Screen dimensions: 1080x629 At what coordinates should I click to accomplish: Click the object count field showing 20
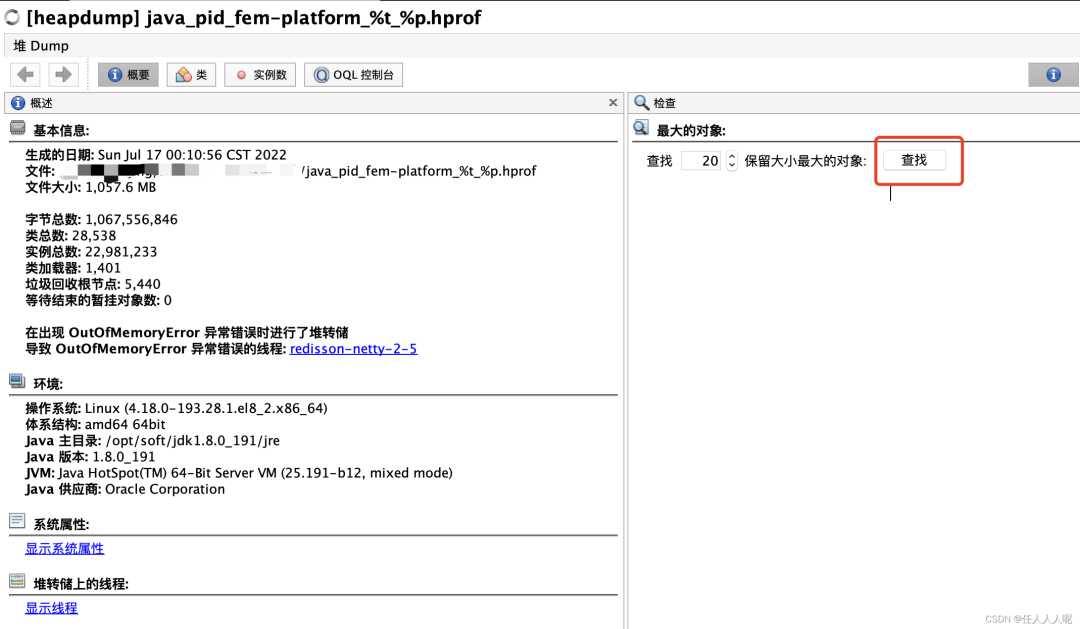point(701,161)
